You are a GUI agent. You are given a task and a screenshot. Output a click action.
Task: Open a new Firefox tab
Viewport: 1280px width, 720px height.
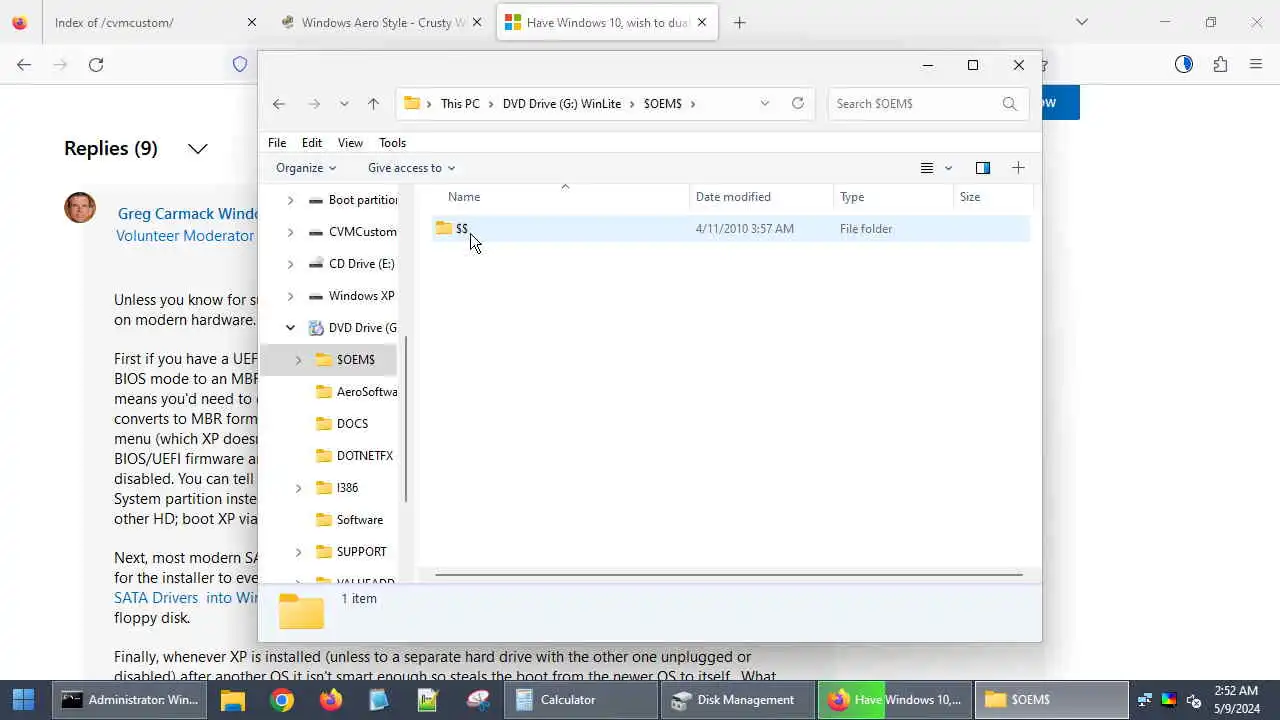click(x=740, y=22)
